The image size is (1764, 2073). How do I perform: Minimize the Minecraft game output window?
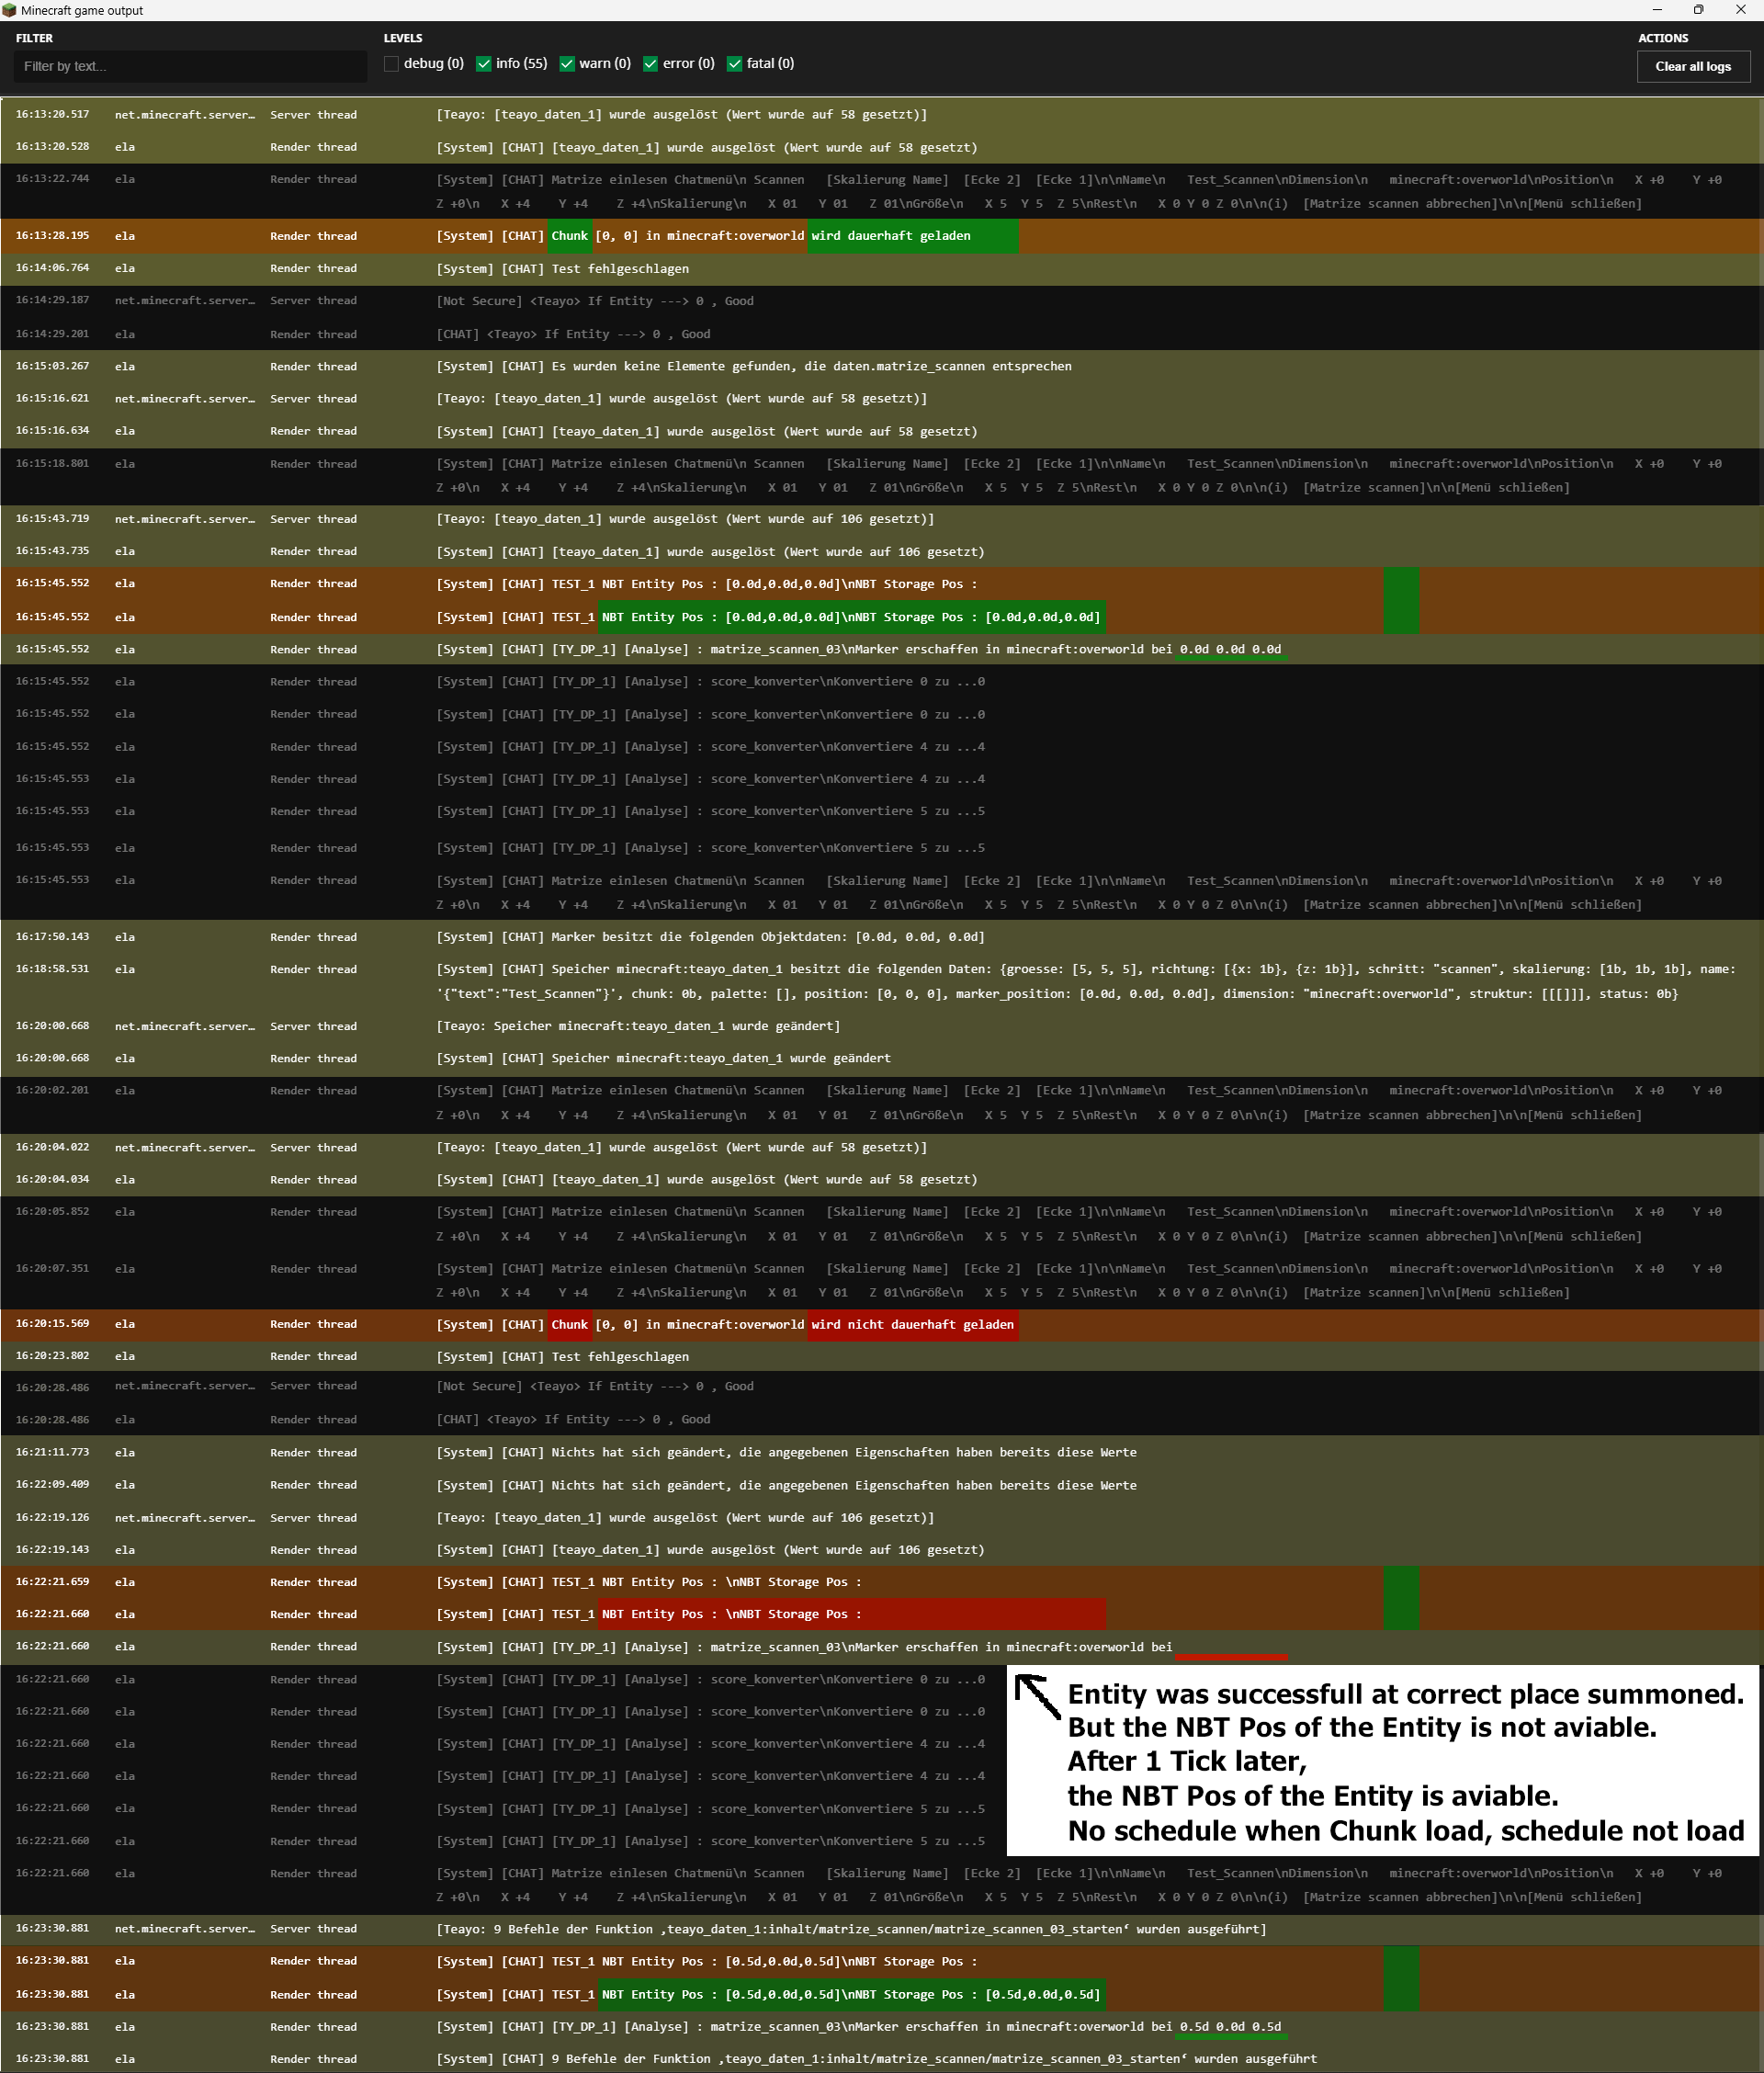1657,10
